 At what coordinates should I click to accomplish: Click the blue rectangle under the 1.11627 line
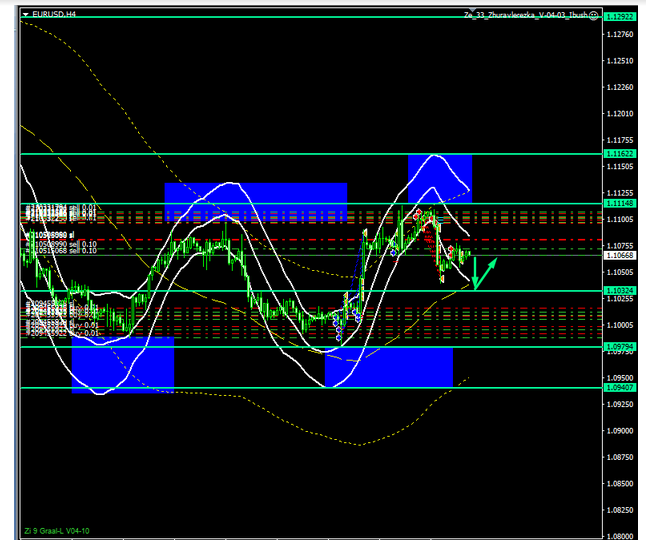440,177
